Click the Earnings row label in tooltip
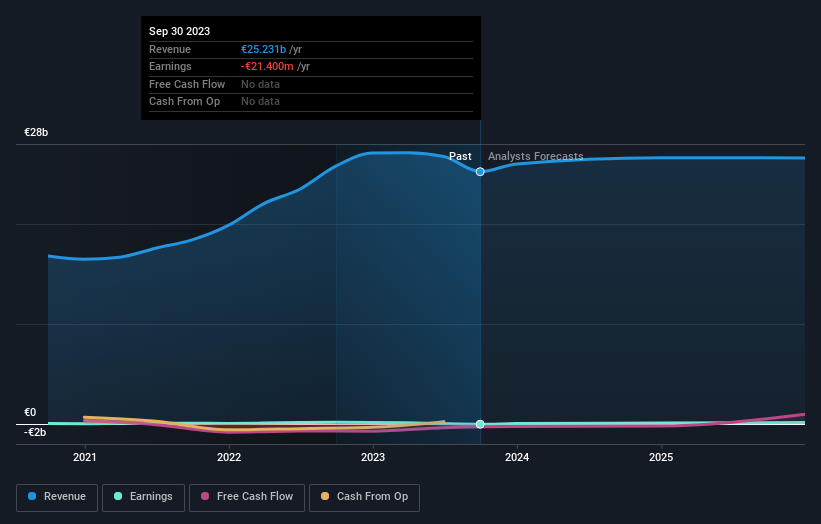The height and width of the screenshot is (524, 821). click(170, 66)
